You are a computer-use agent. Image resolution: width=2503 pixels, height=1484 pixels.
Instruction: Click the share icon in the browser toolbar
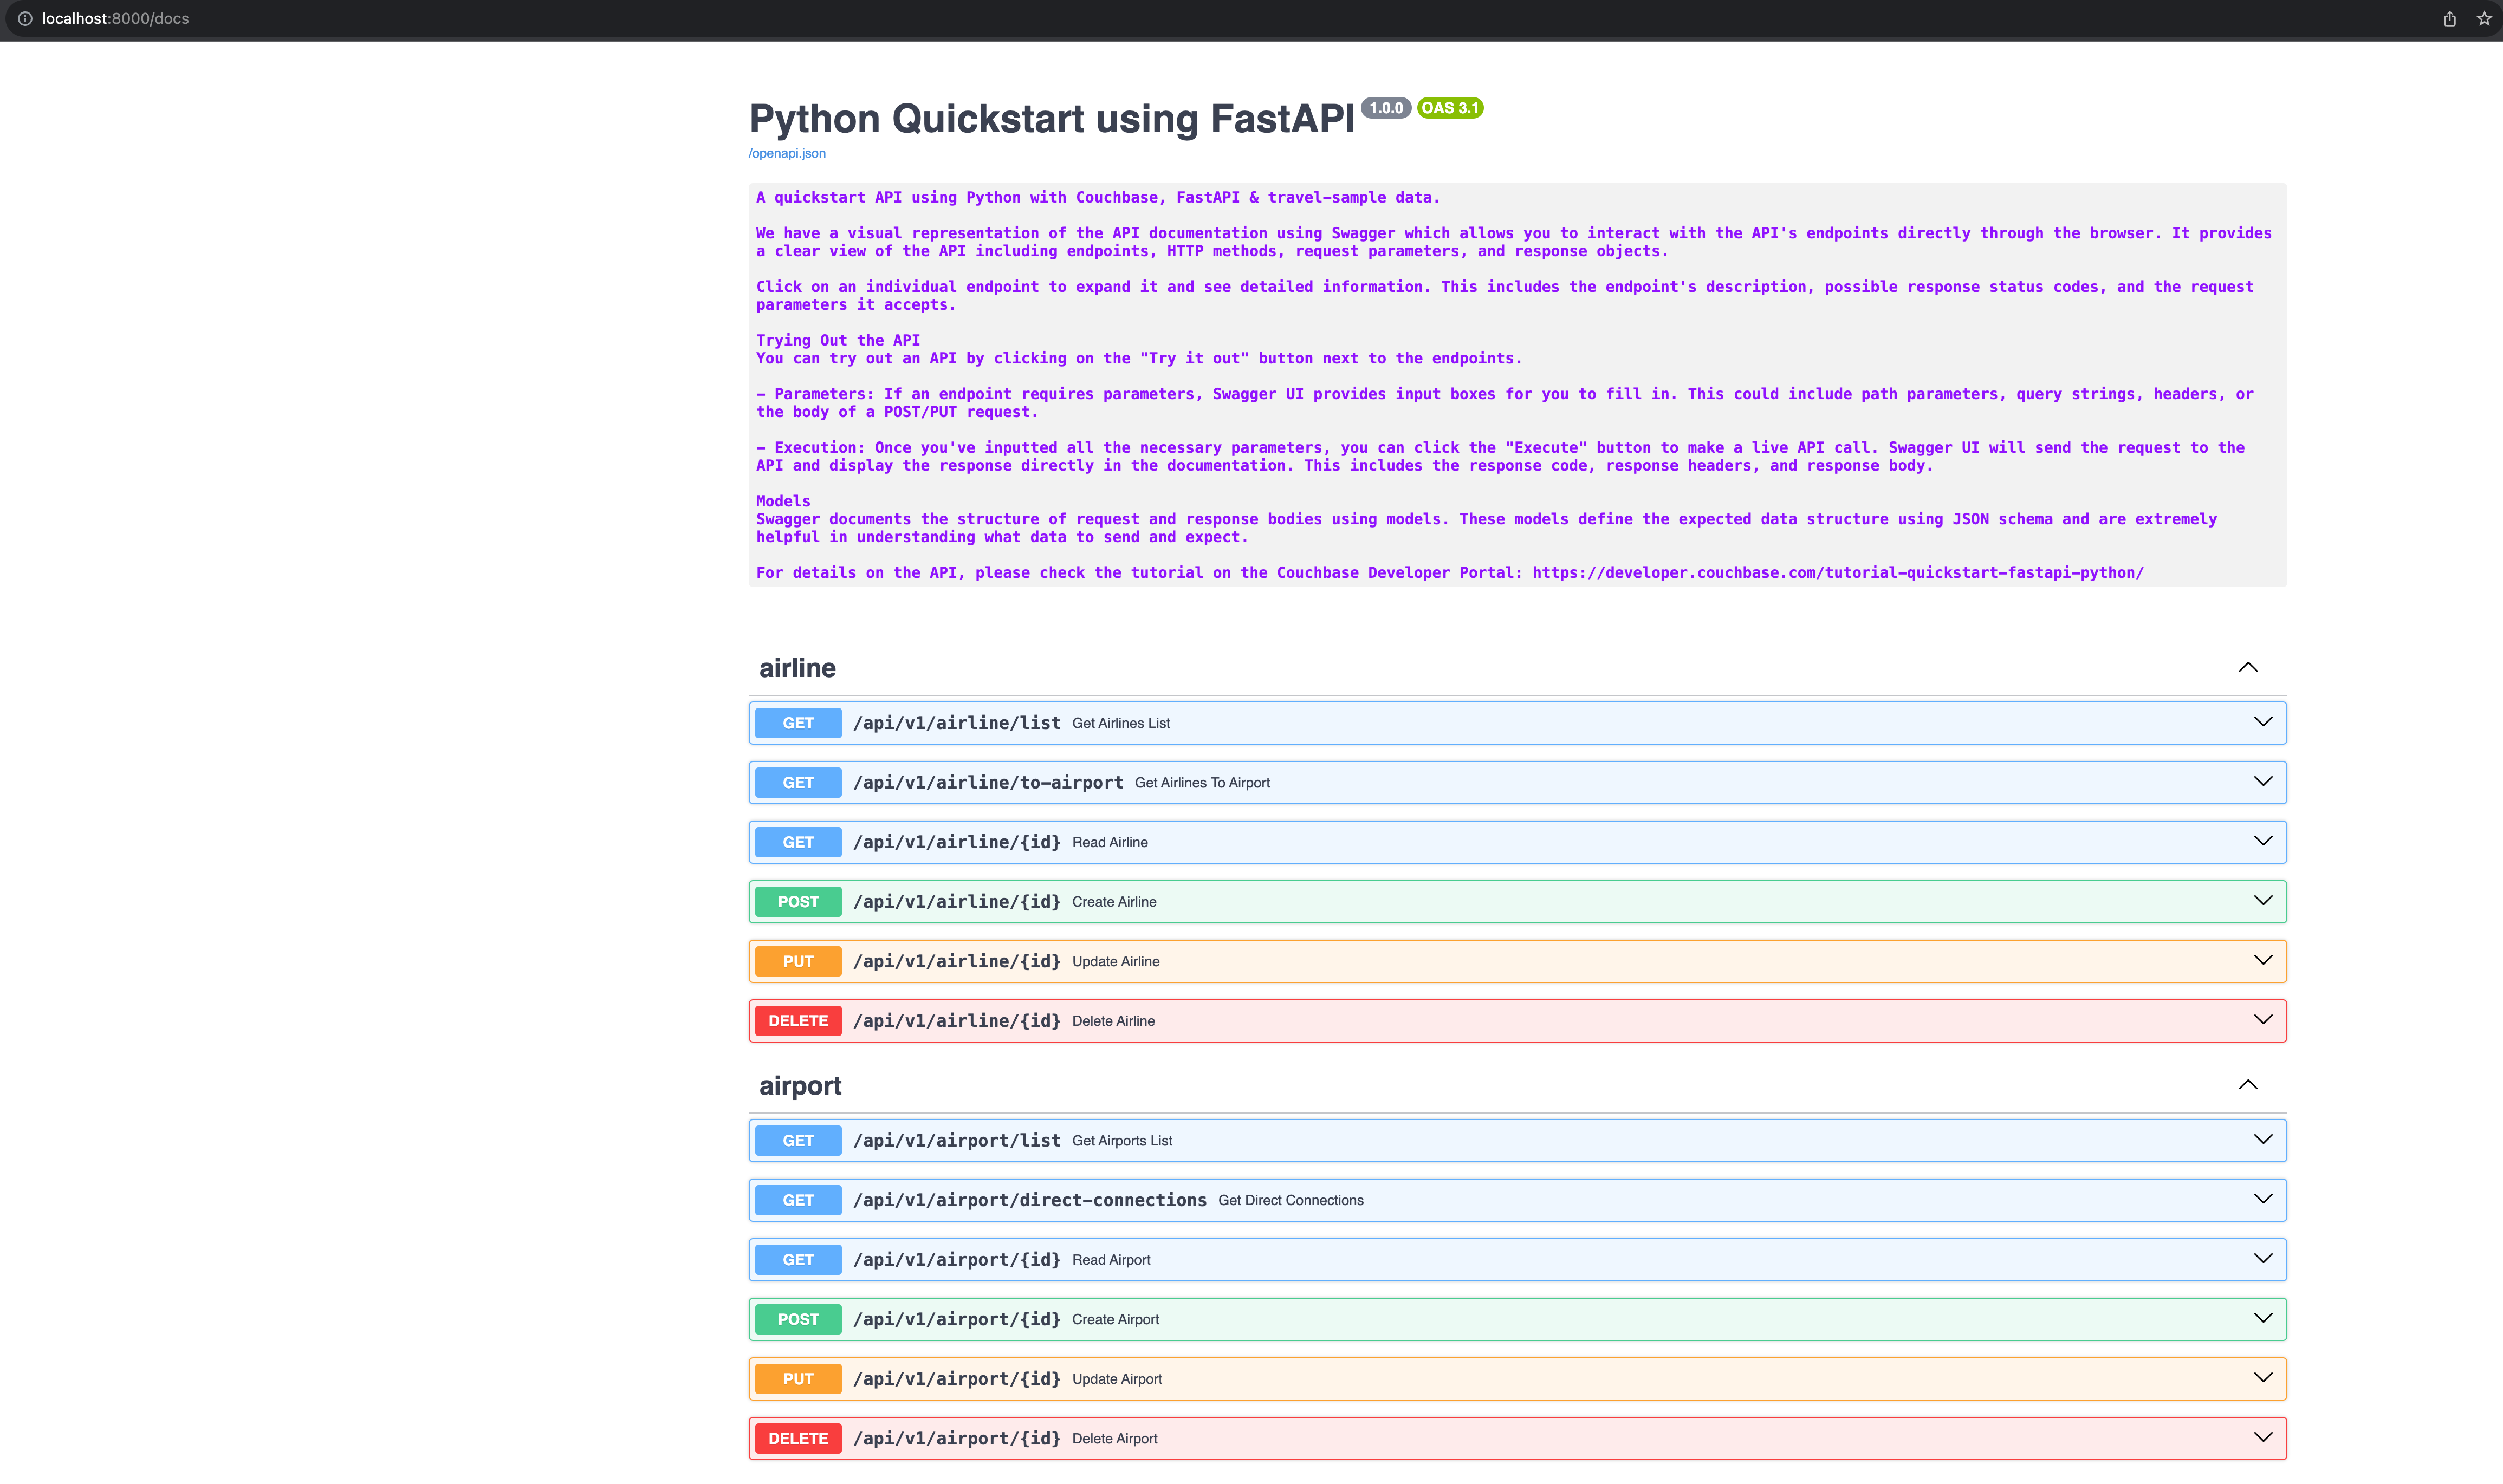pyautogui.click(x=2449, y=19)
